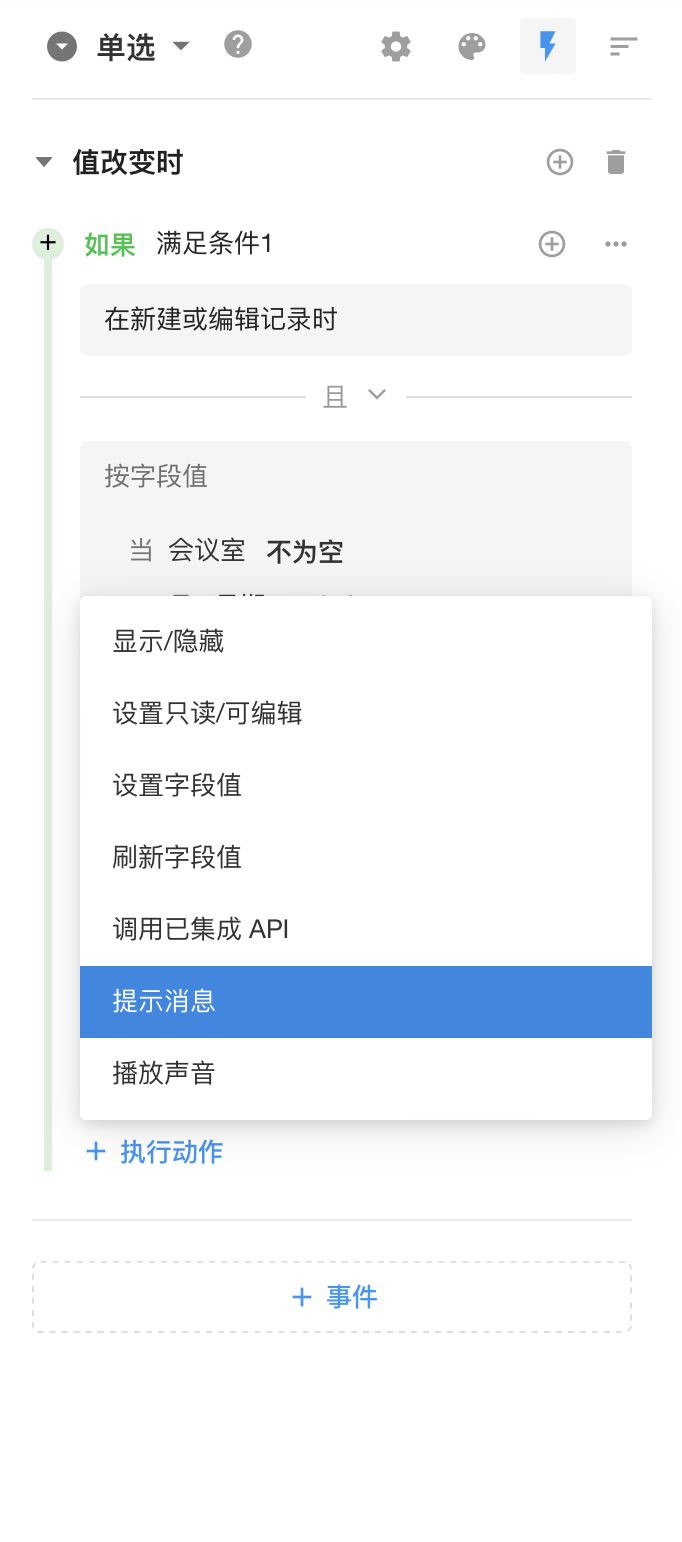The width and height of the screenshot is (682, 1542).
Task: Select 播放声音 from the action list
Action: (x=164, y=1074)
